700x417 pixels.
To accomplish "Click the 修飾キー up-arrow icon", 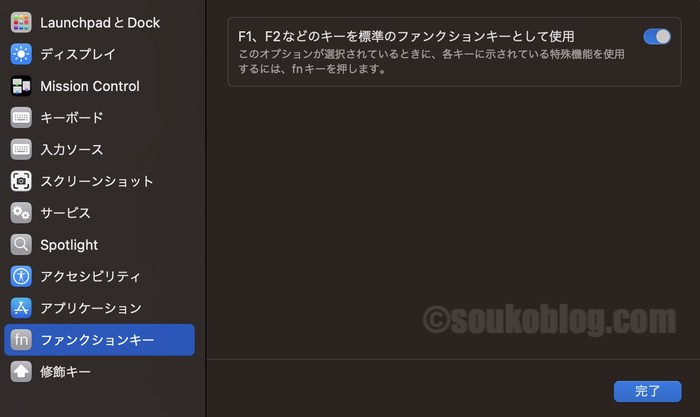I will [21, 371].
